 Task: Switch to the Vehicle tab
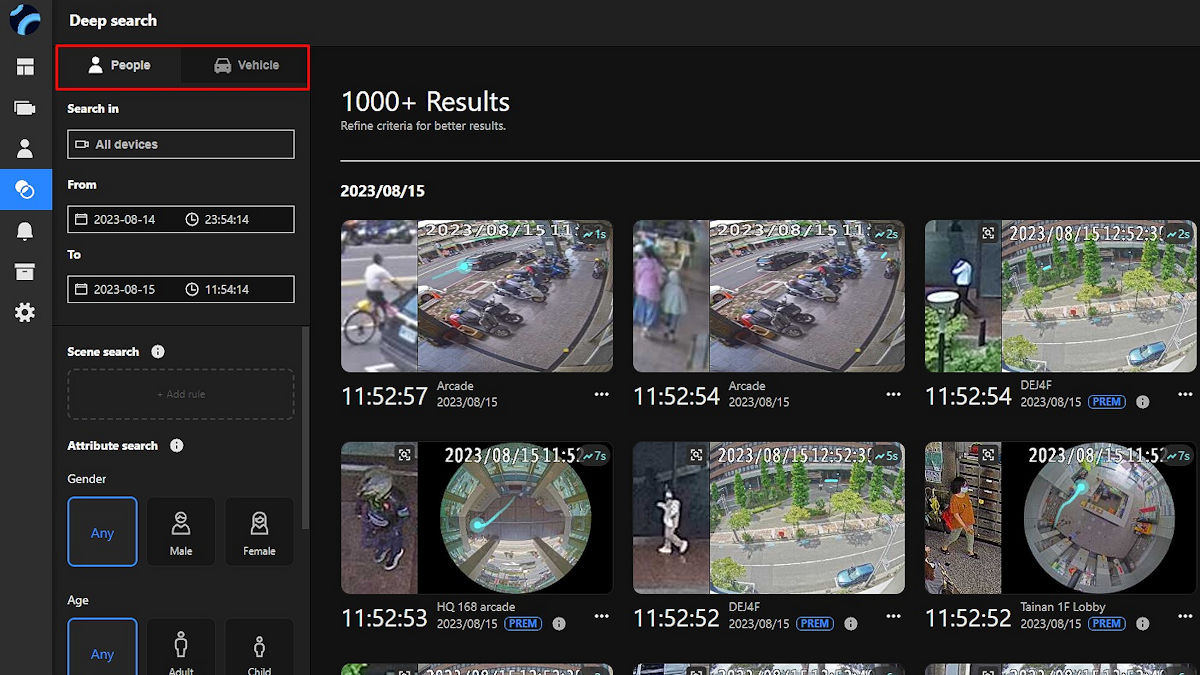tap(246, 65)
